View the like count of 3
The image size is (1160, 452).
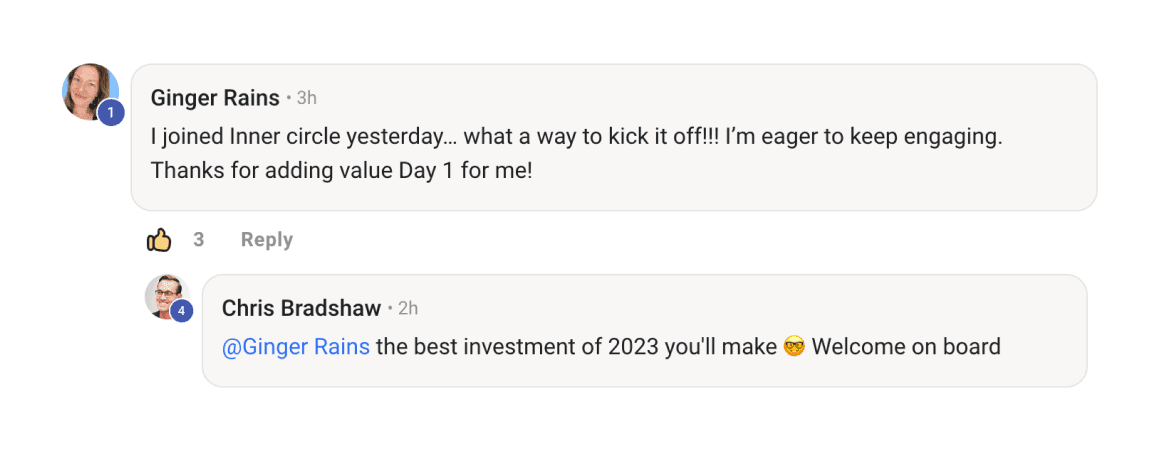[199, 240]
